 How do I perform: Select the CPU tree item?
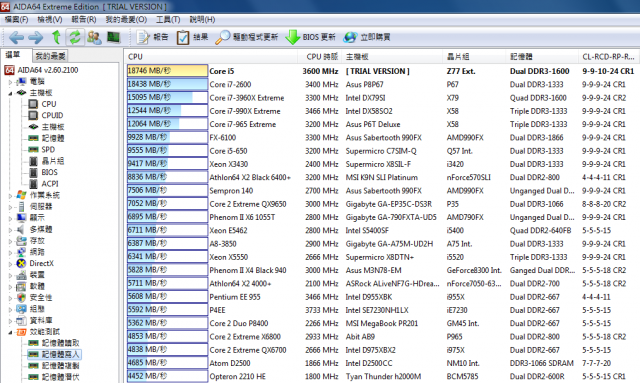tap(42, 104)
